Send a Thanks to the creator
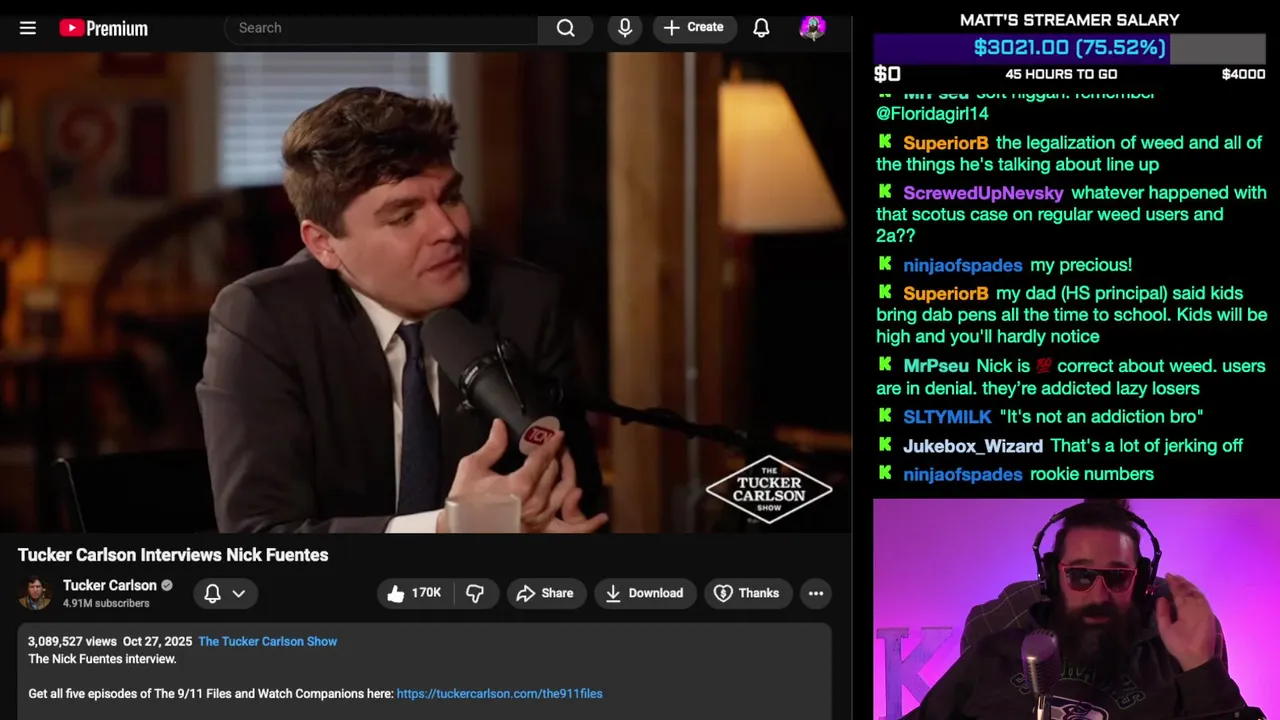 pyautogui.click(x=747, y=593)
